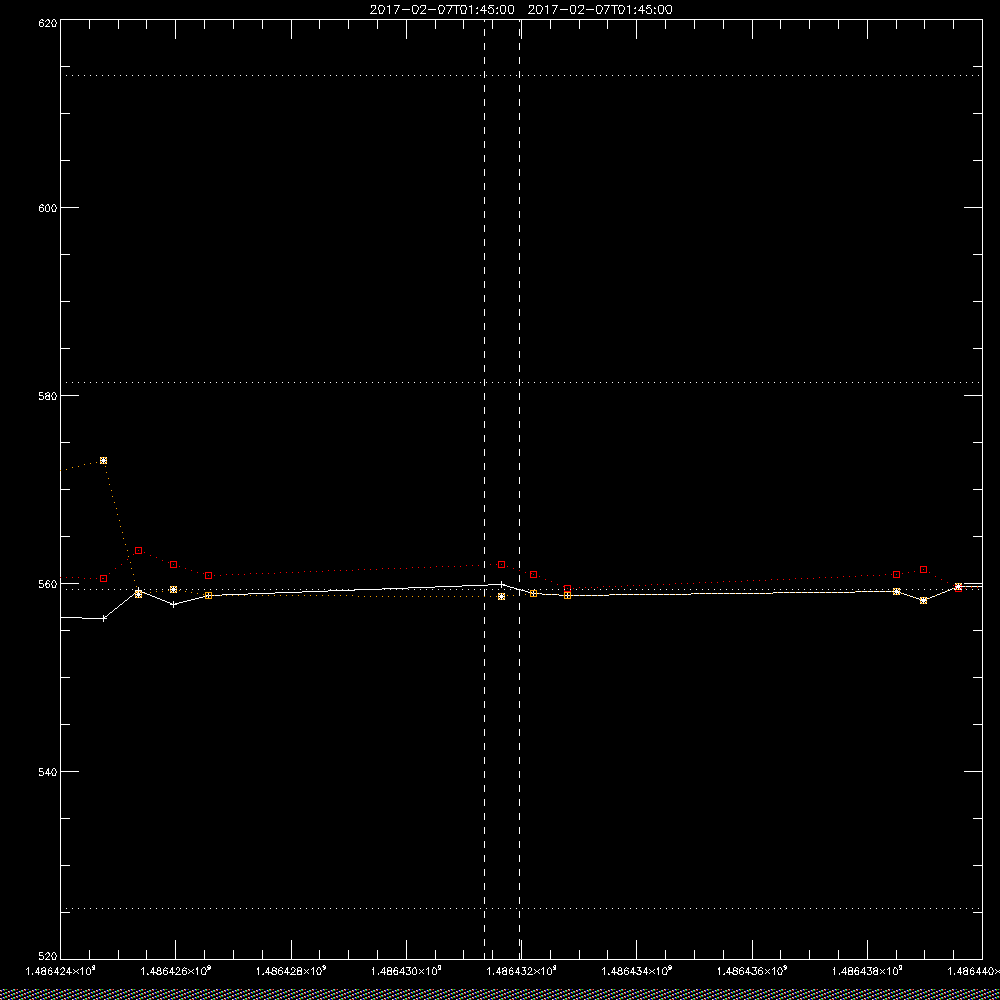Click the 540 y-axis label
This screenshot has height=1000, width=1000.
pos(48,771)
